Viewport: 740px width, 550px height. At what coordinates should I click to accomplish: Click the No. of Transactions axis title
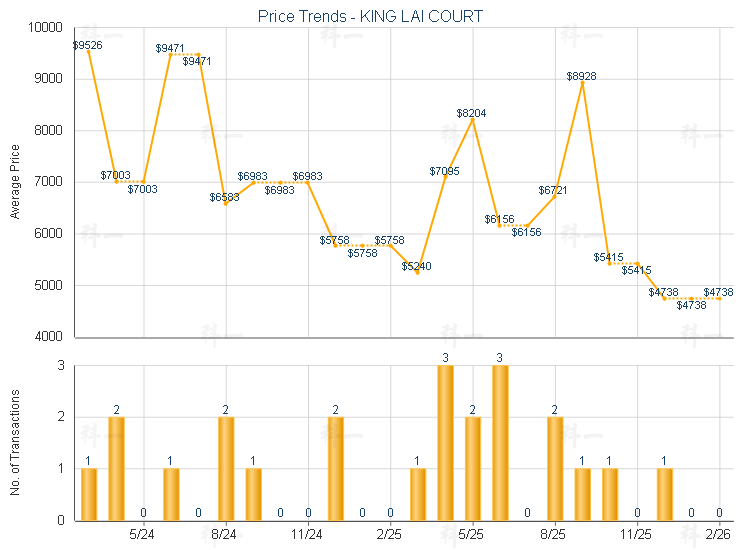click(x=15, y=442)
